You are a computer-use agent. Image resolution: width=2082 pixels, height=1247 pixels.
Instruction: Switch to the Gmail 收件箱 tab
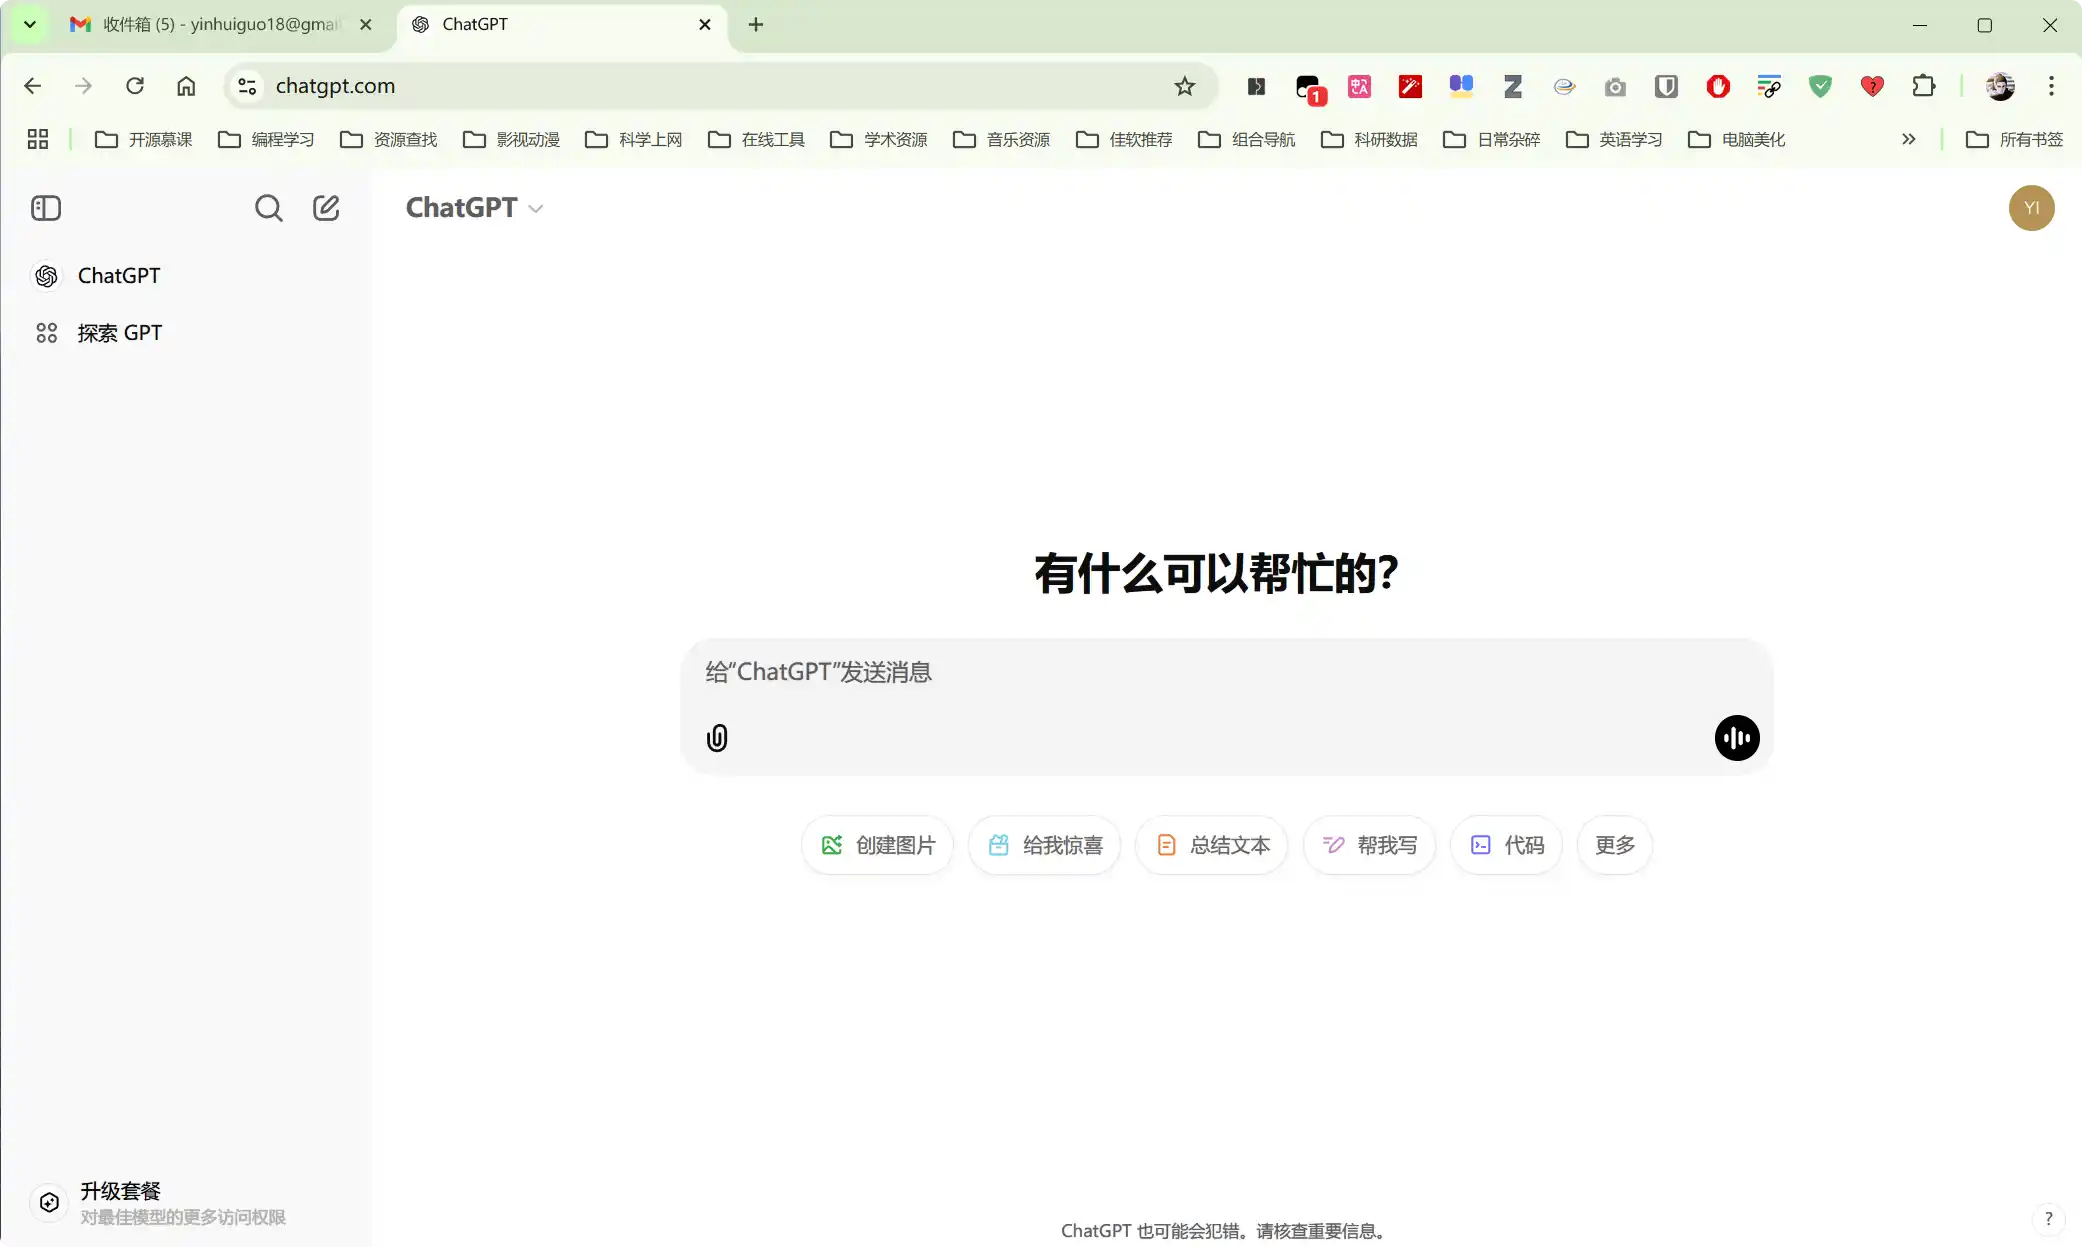point(220,25)
